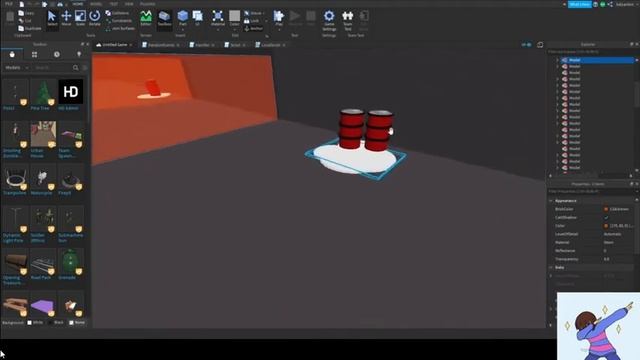Switch to the HOME ribbon tab
The width and height of the screenshot is (640, 360).
point(78,4)
